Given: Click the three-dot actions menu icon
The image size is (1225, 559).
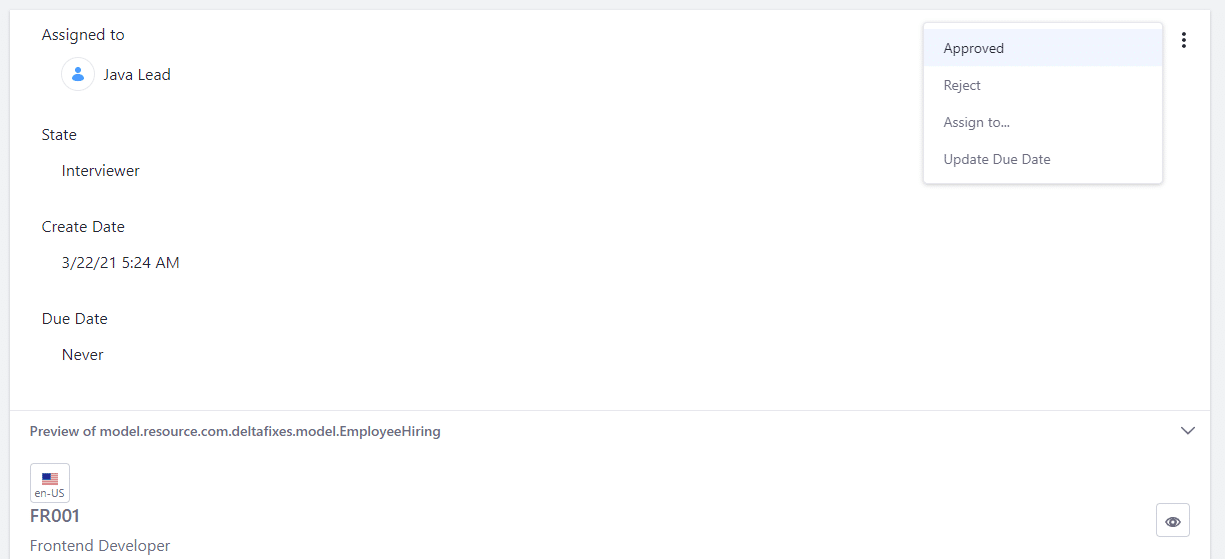Looking at the screenshot, I should [x=1184, y=41].
